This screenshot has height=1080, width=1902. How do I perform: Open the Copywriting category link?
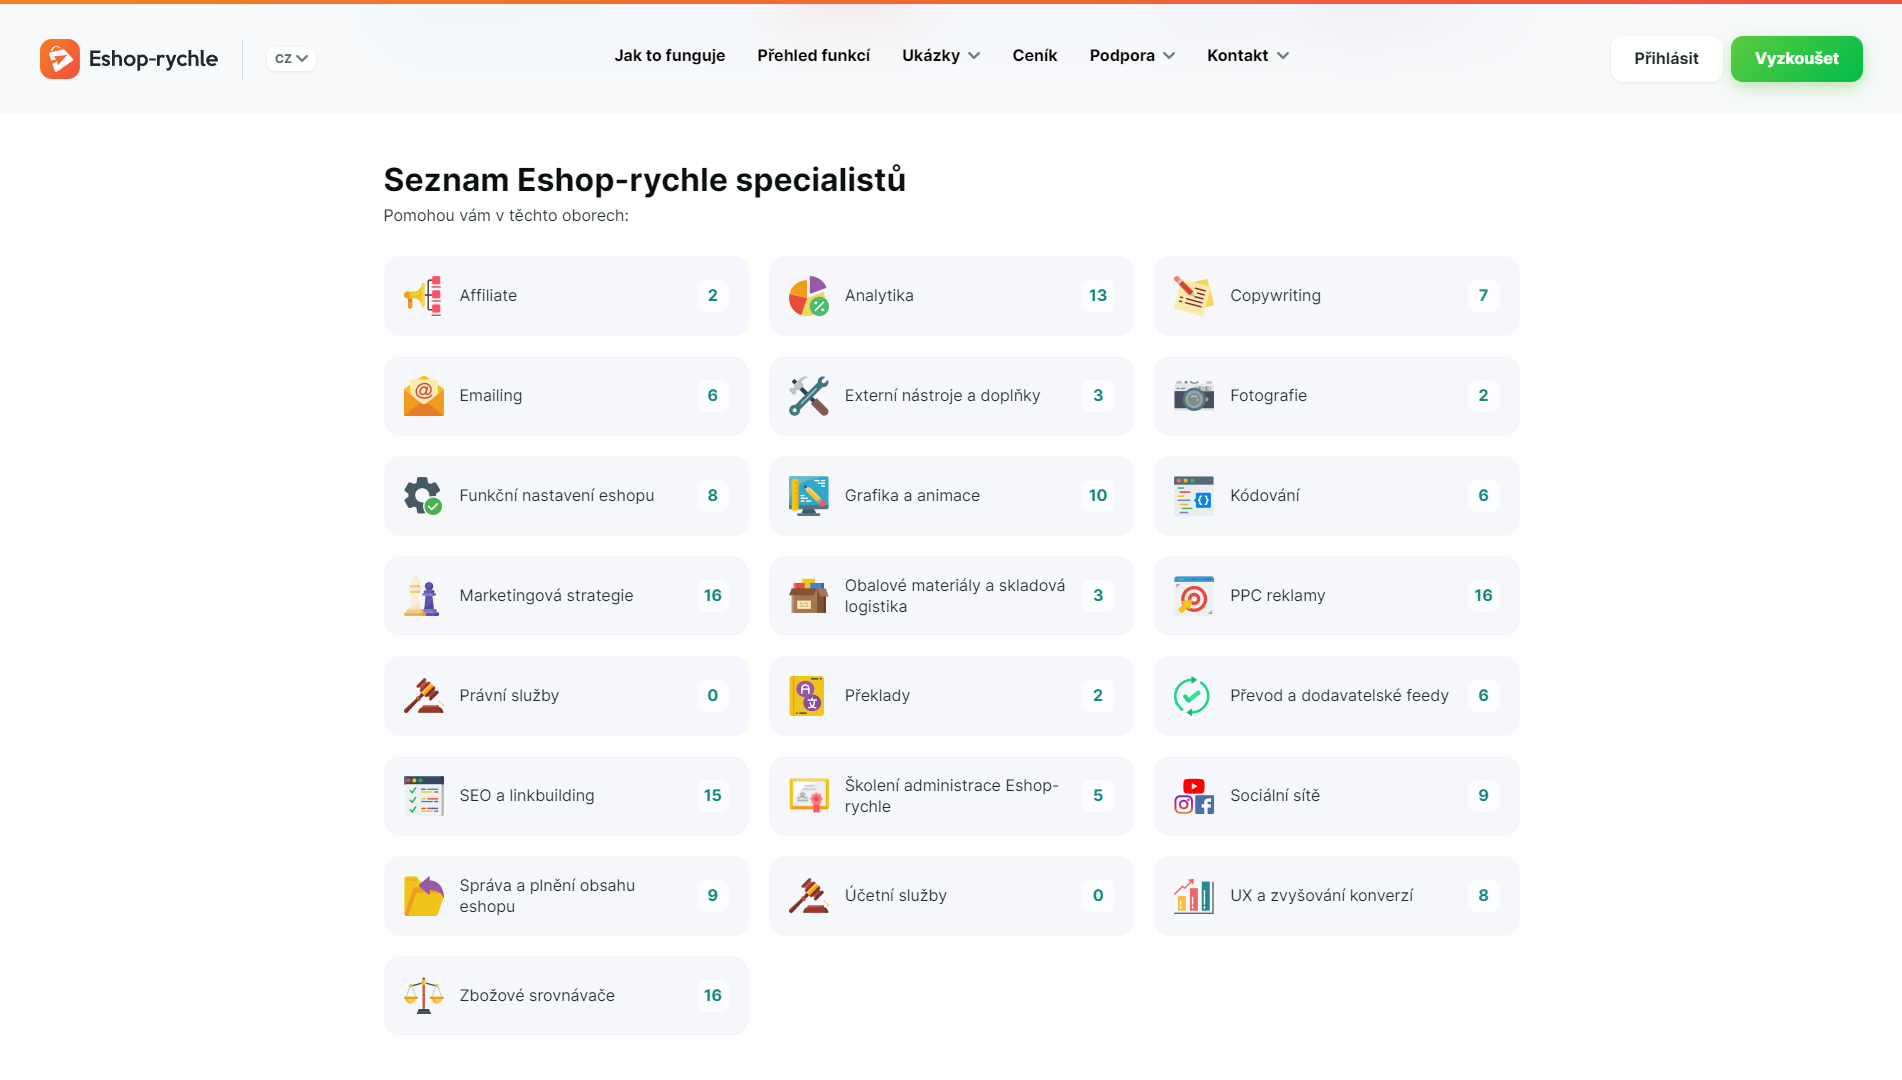coord(1275,296)
